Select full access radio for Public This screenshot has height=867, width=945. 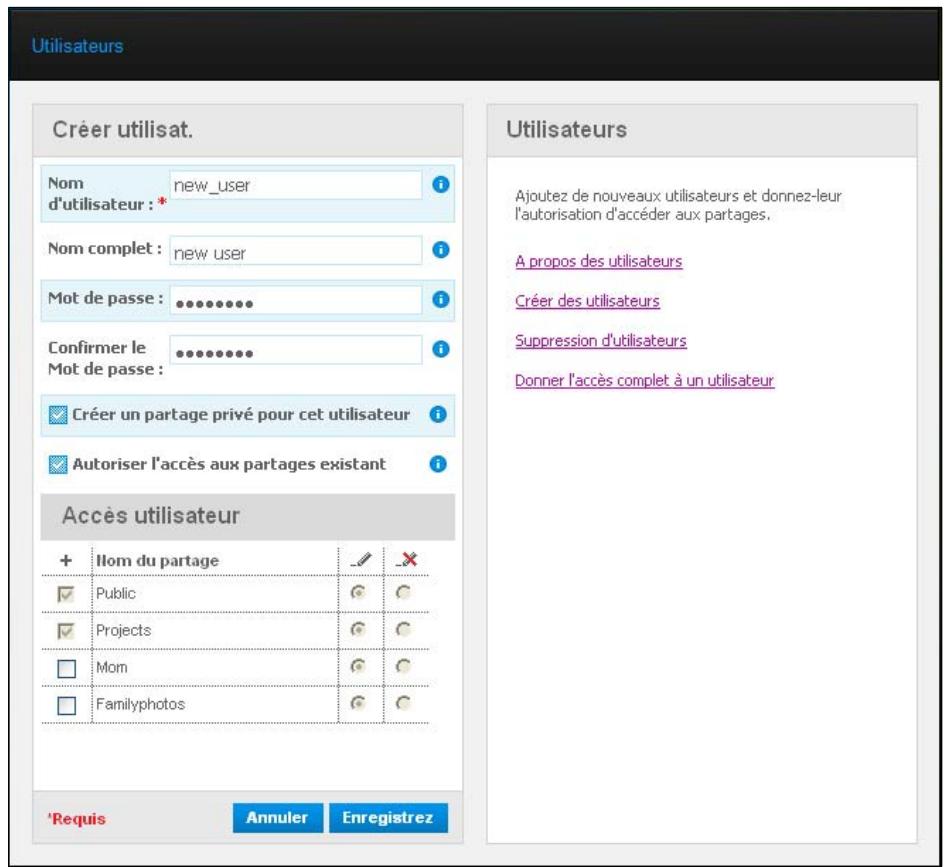pyautogui.click(x=359, y=592)
